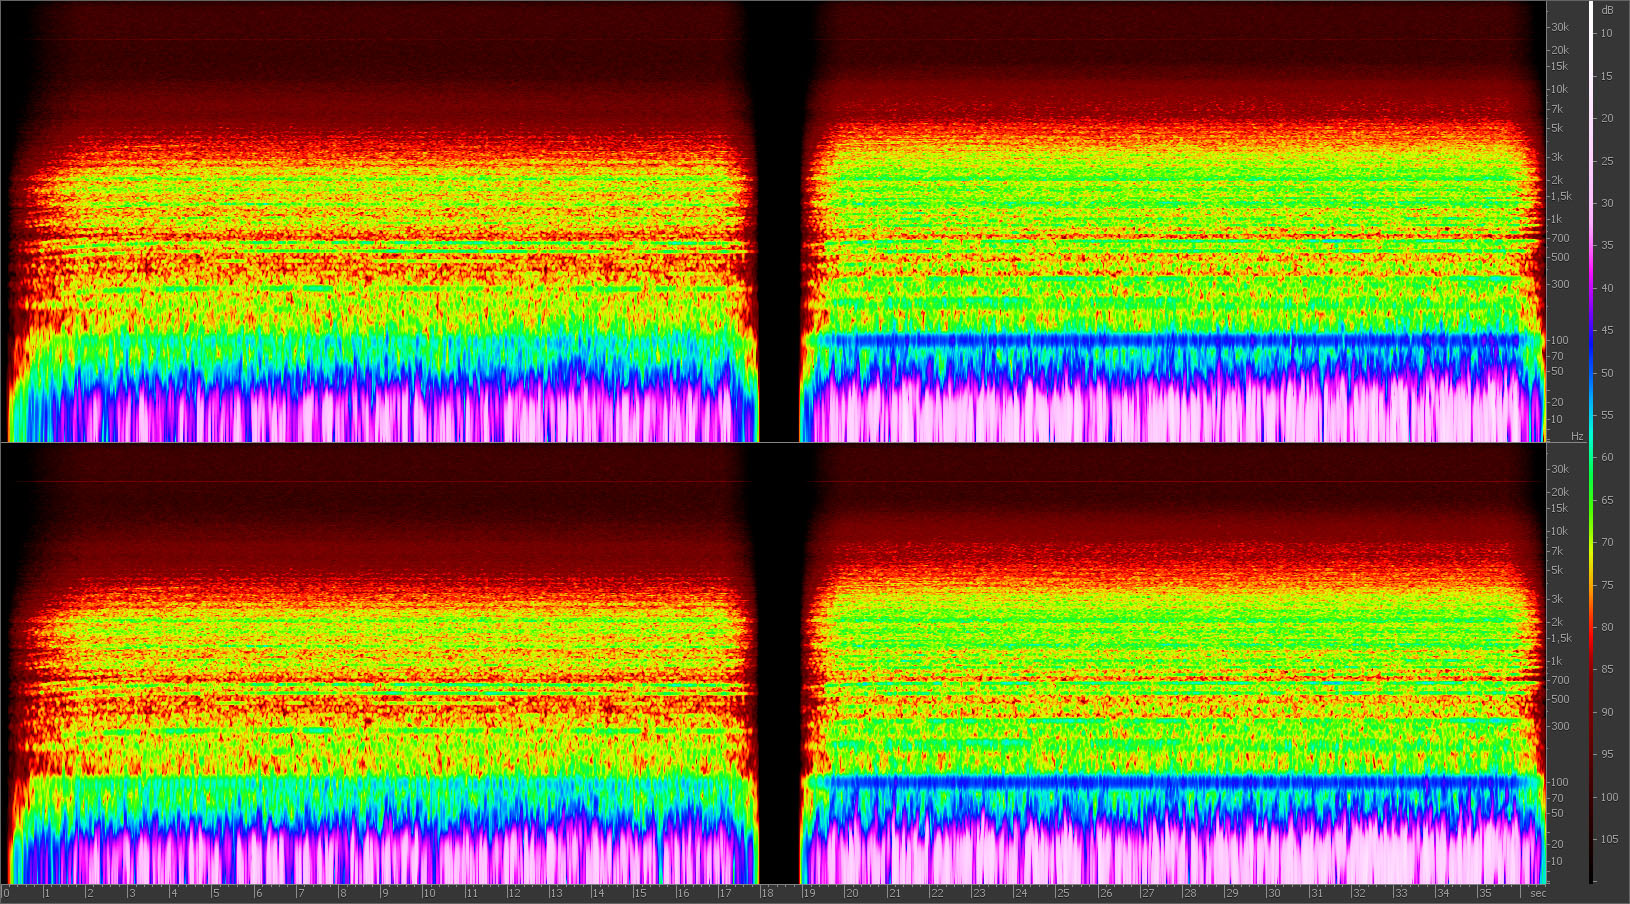Click the 0 second marker on the ruler

click(x=6, y=893)
